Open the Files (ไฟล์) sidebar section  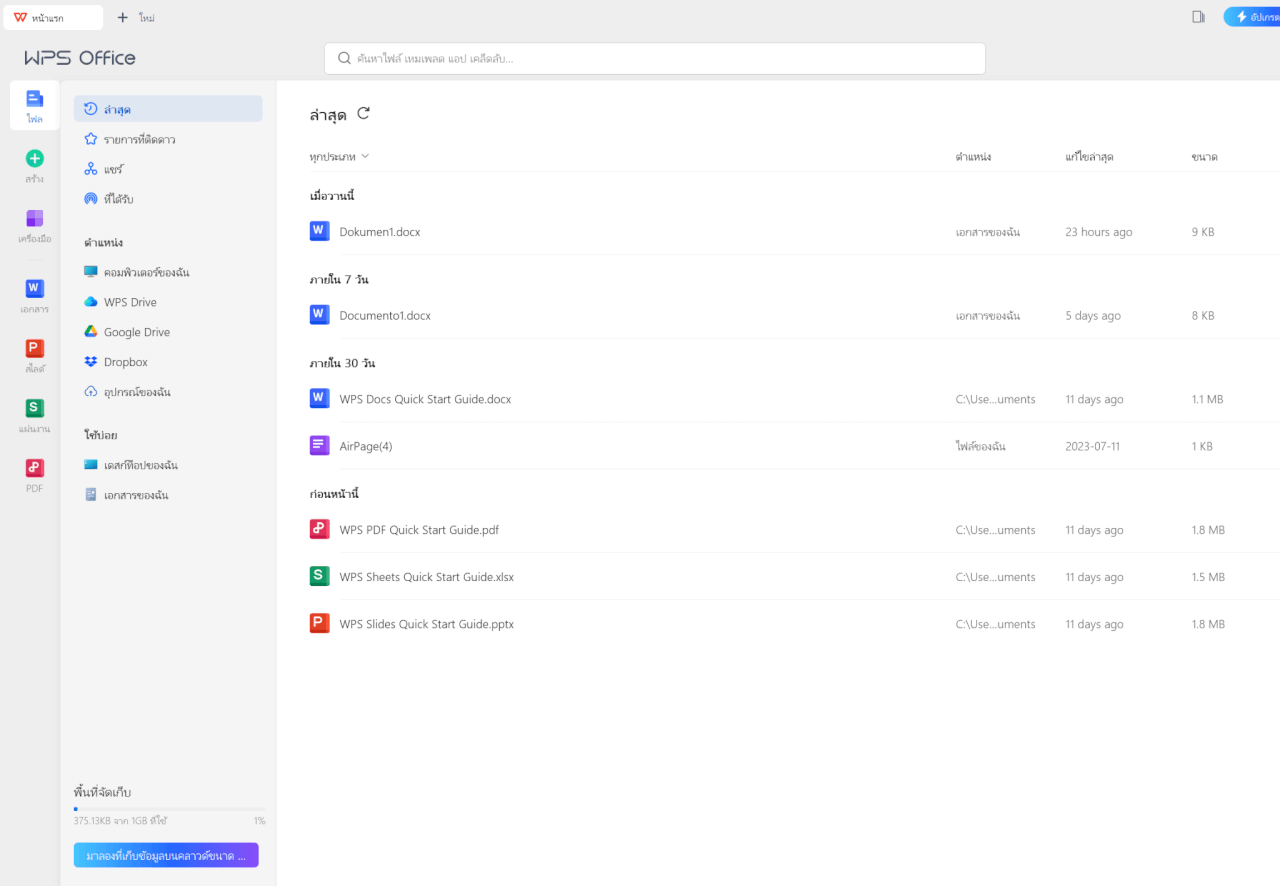pos(35,106)
